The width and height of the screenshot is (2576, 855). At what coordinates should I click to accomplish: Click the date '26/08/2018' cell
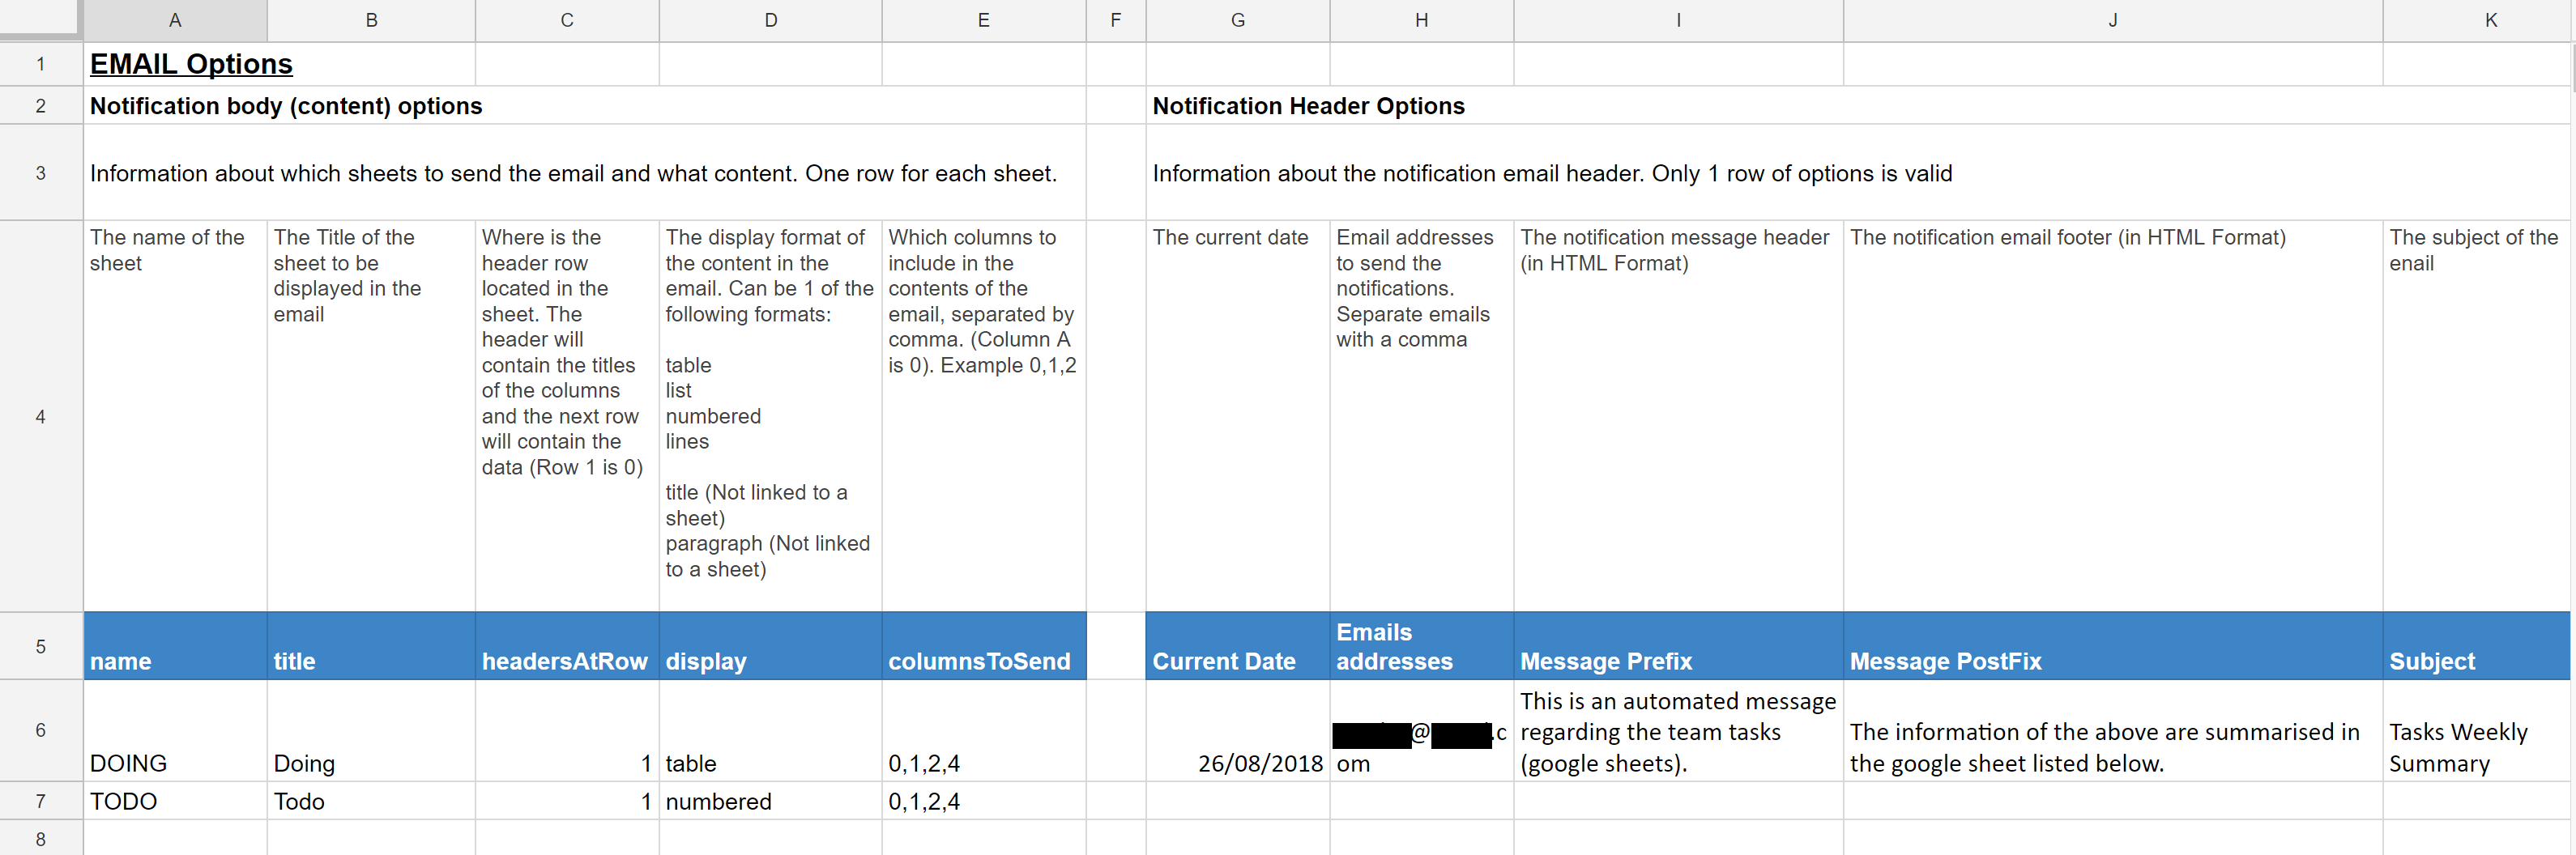pyautogui.click(x=1238, y=731)
